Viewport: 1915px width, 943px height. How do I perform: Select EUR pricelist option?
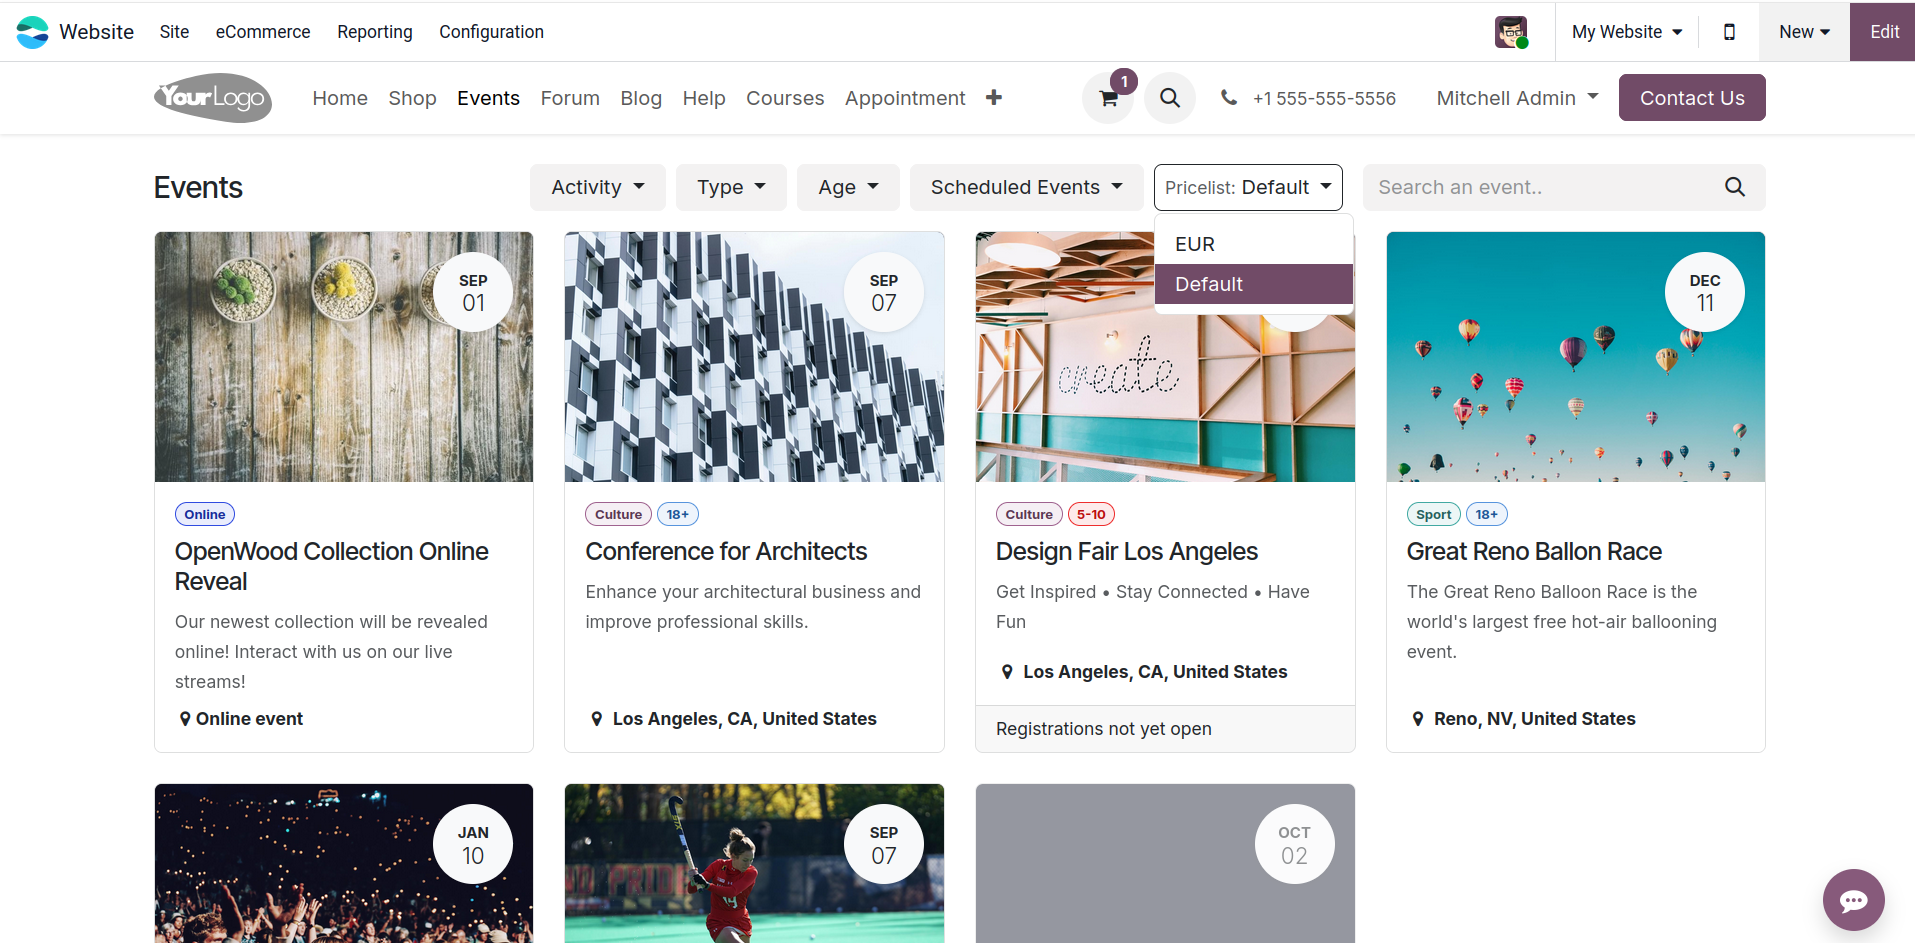tap(1195, 244)
